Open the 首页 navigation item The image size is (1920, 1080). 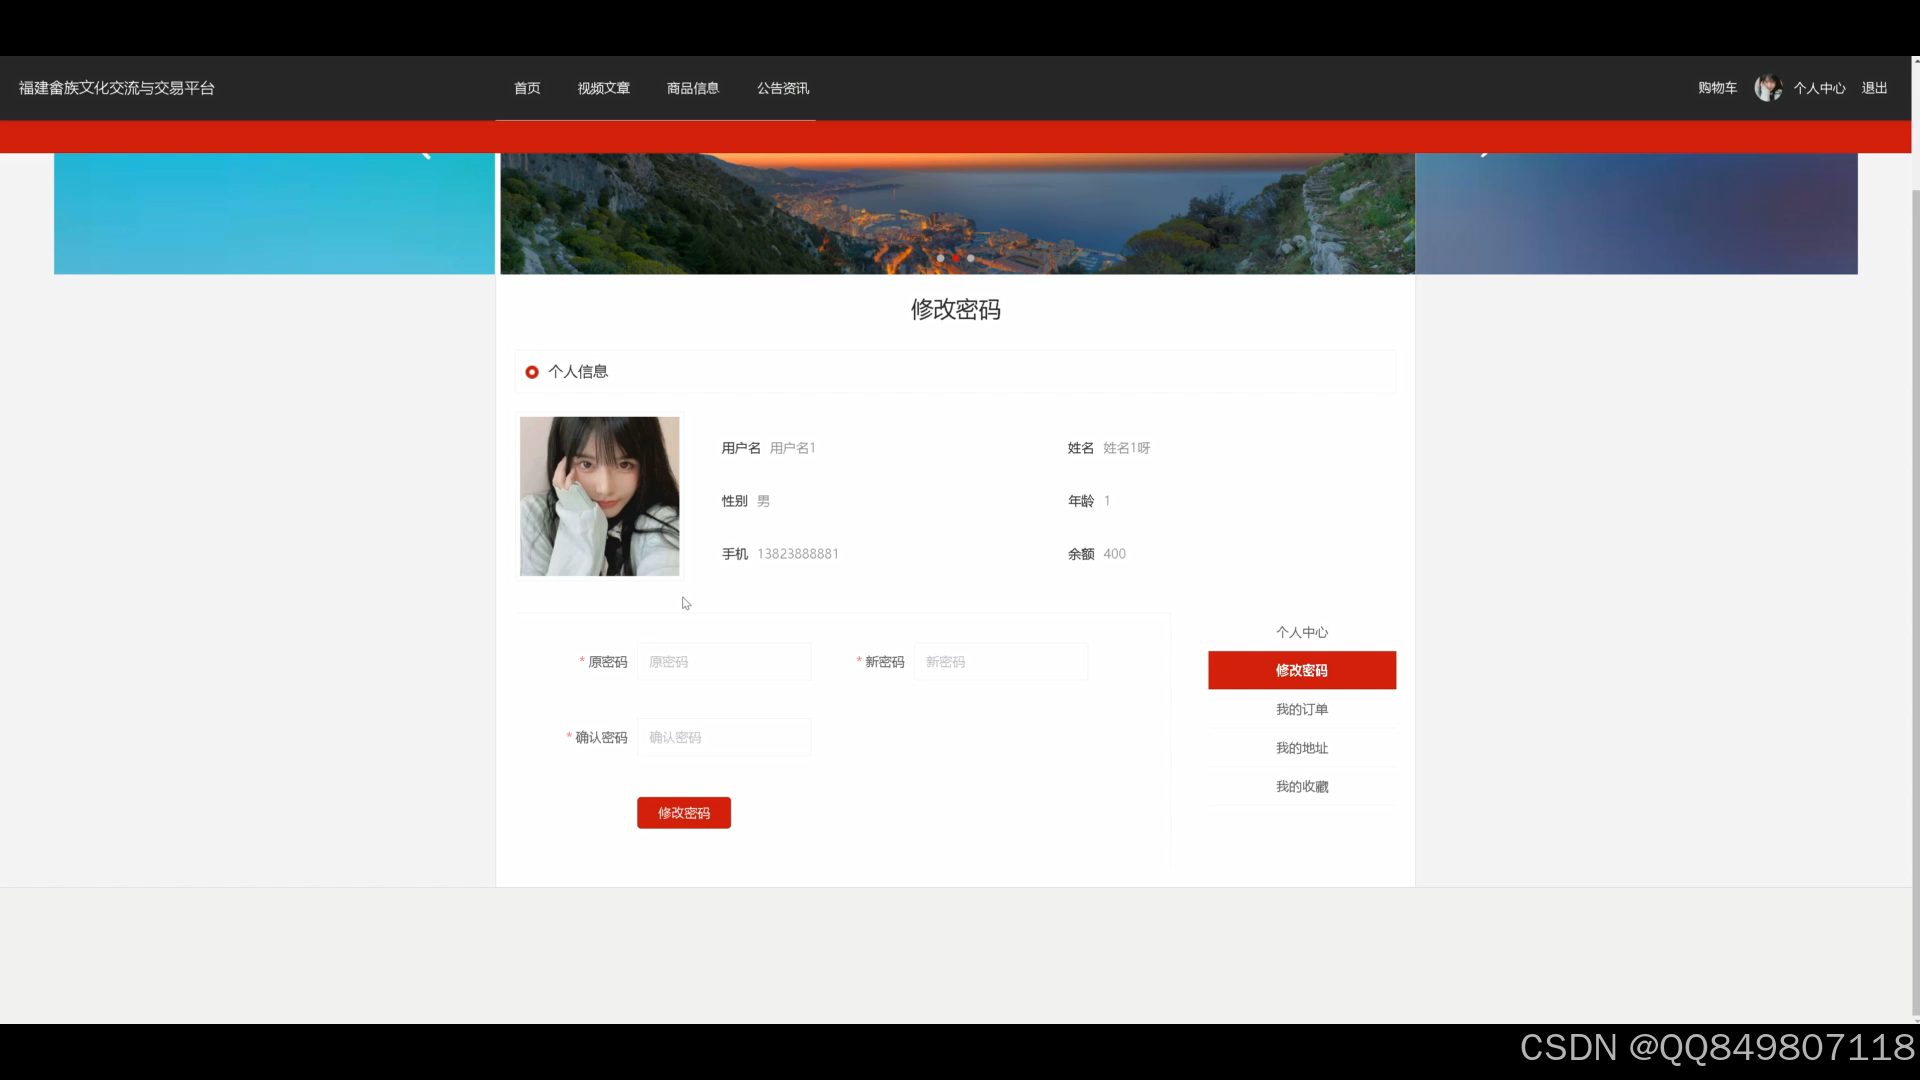point(527,88)
